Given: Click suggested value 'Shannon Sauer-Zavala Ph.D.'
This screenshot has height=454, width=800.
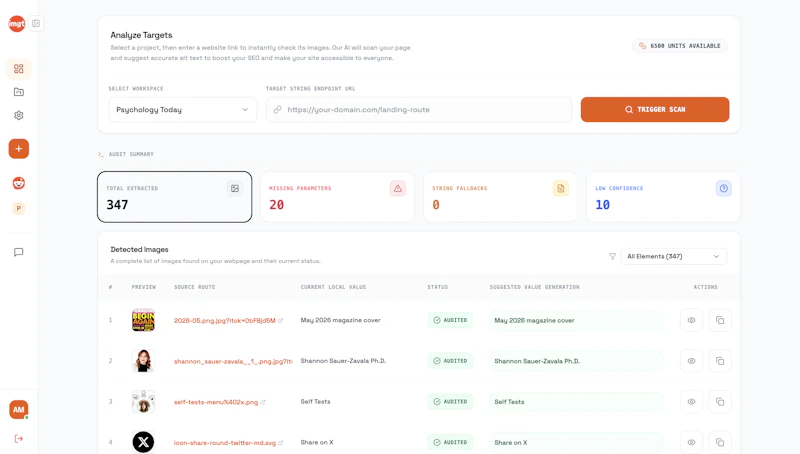Looking at the screenshot, I should pos(576,361).
